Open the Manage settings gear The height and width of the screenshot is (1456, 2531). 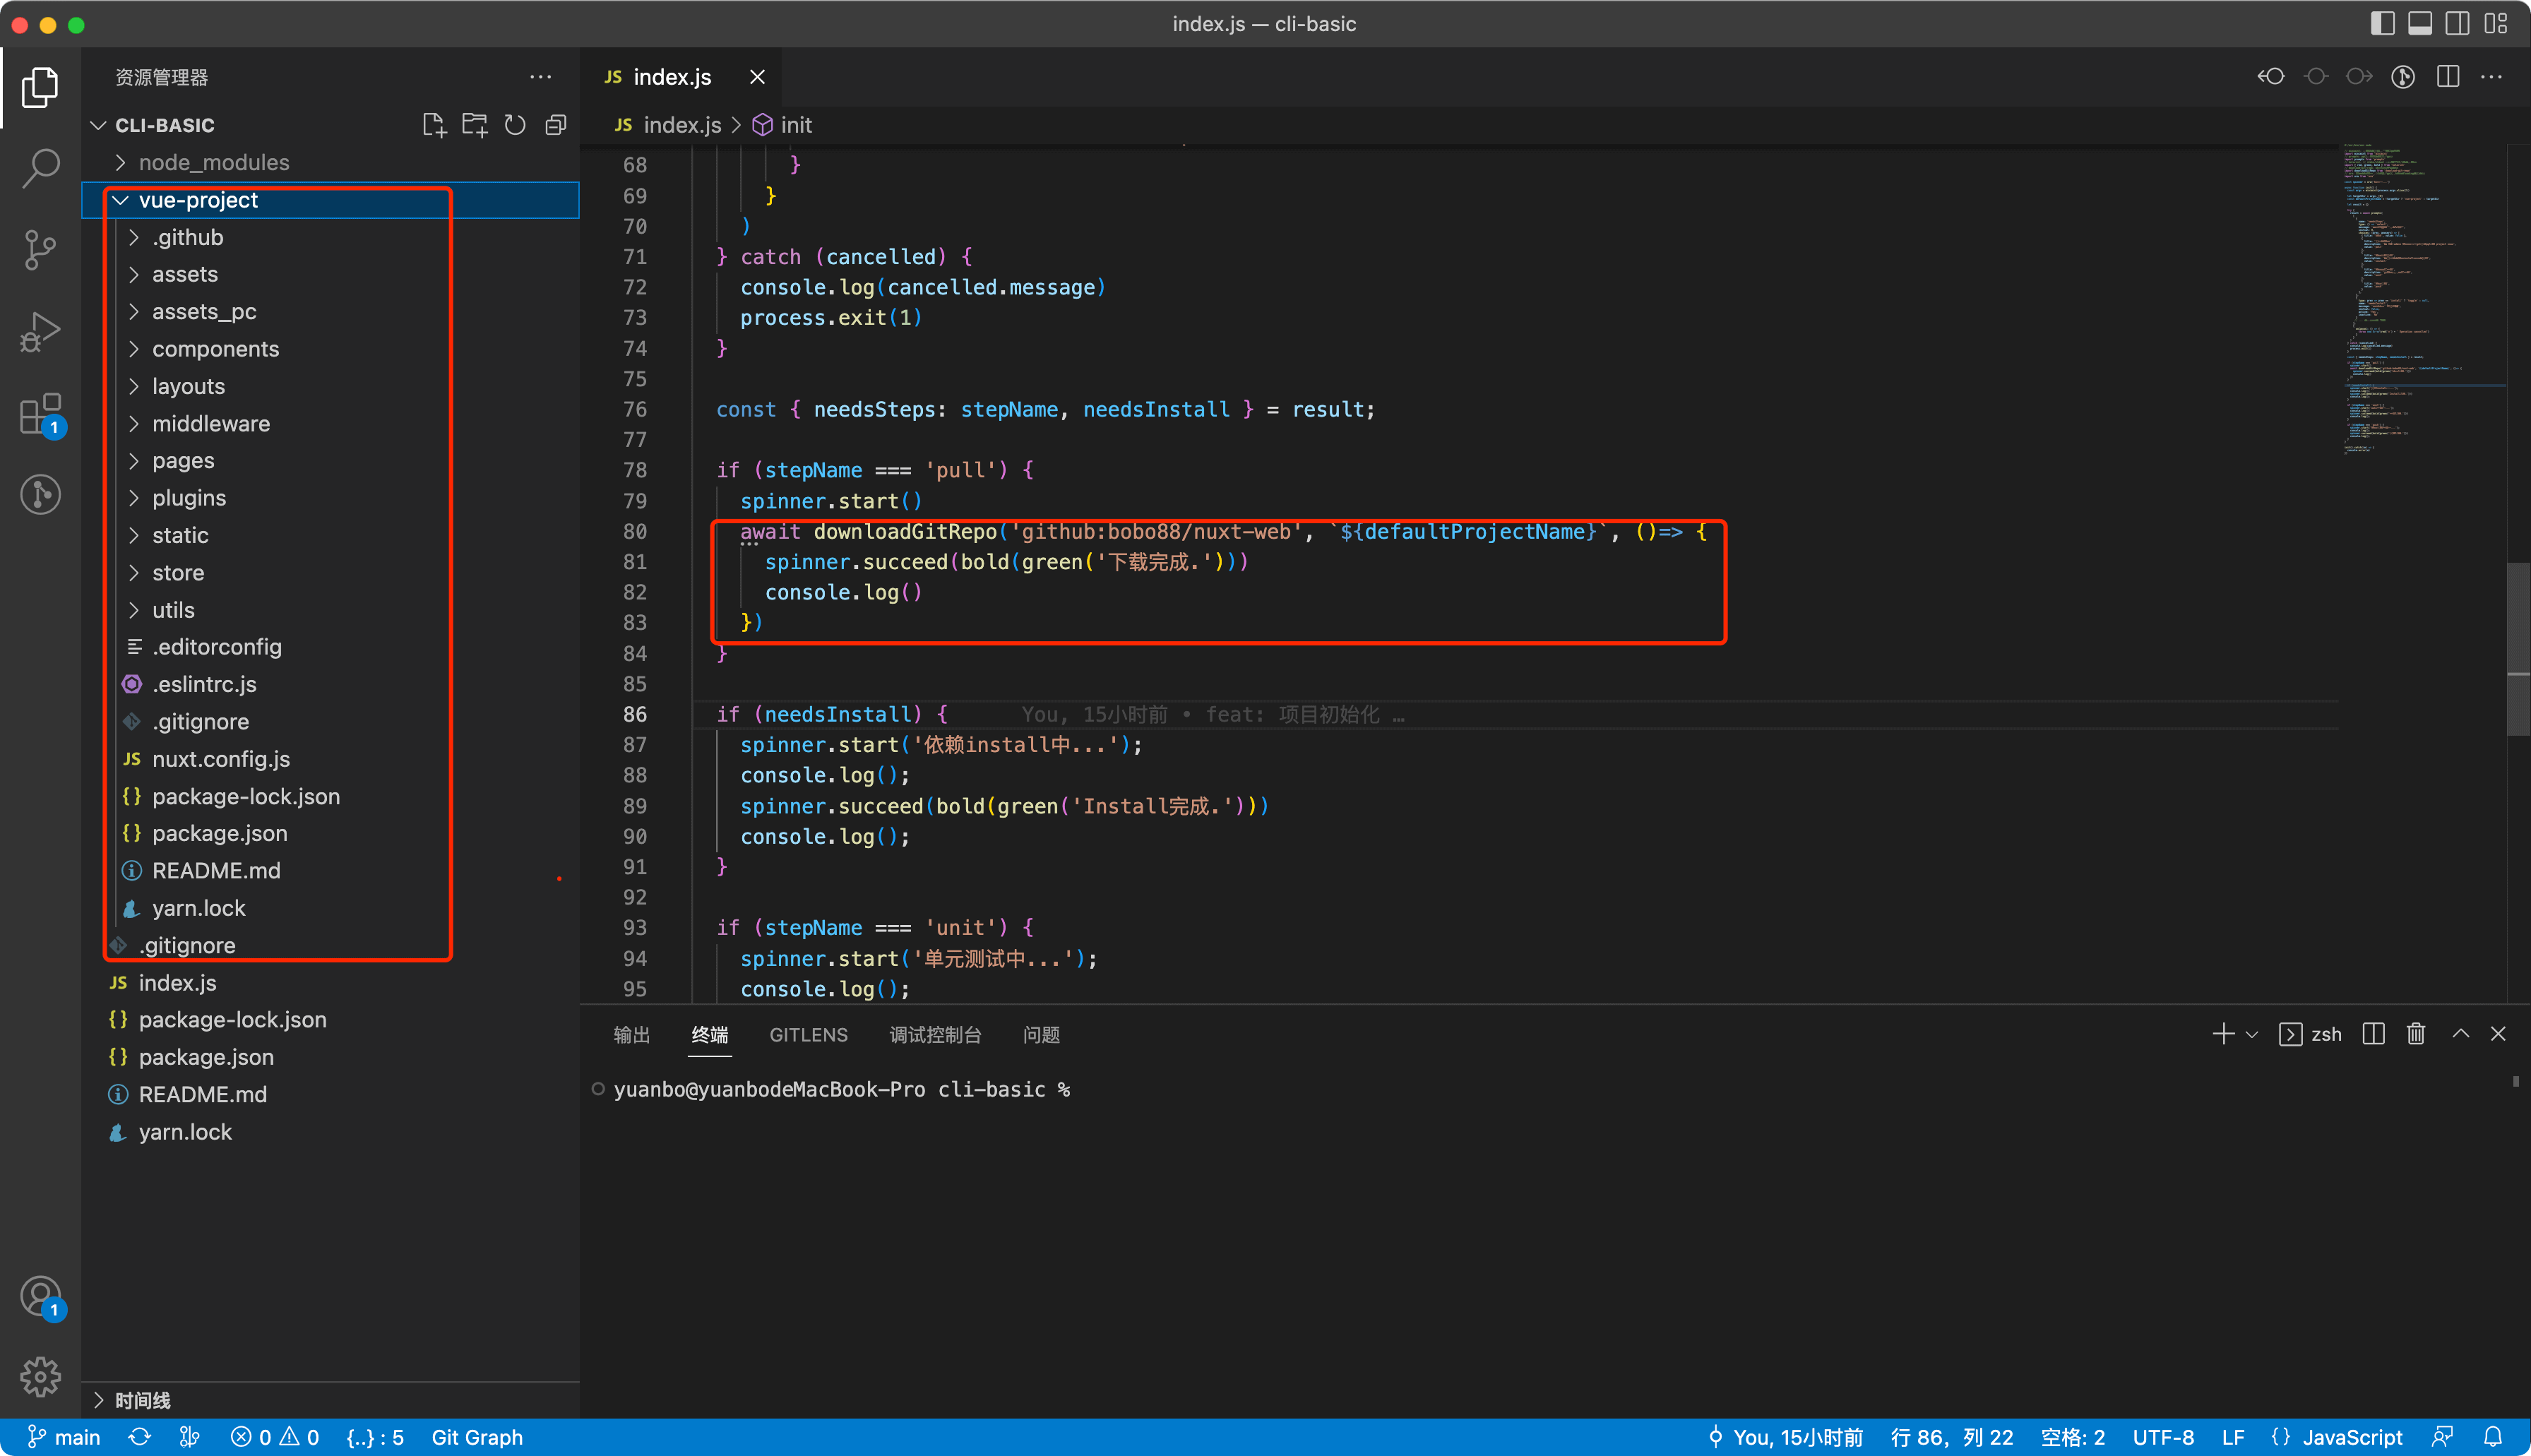point(40,1377)
